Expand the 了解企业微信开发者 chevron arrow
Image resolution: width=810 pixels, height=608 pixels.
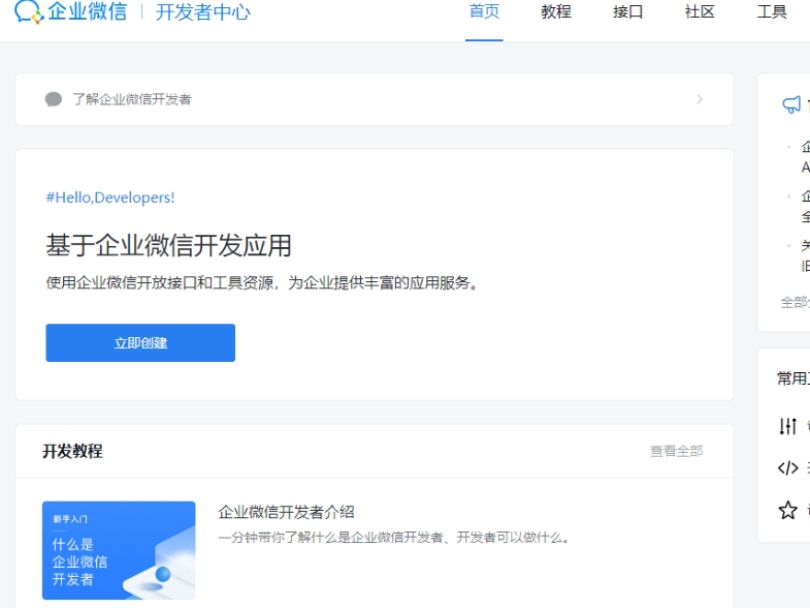coord(699,99)
